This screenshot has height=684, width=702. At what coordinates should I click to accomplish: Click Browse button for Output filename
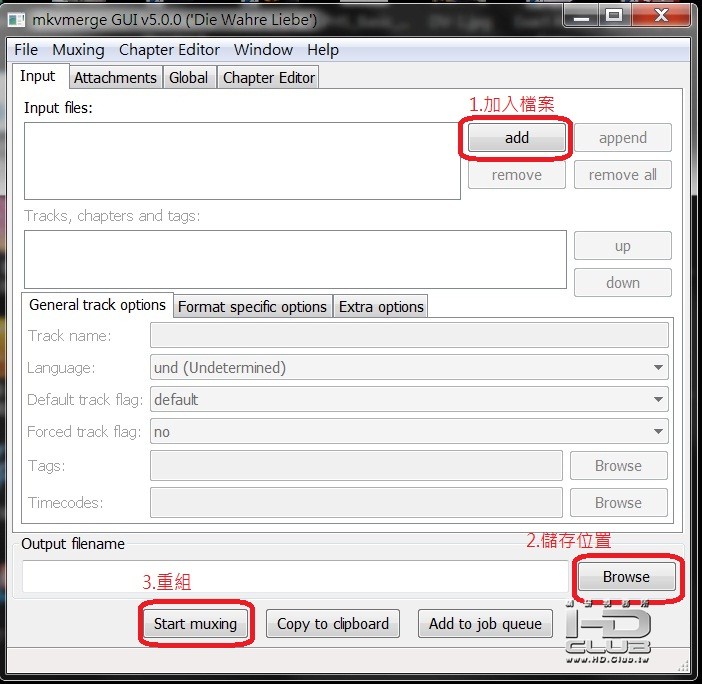[626, 577]
